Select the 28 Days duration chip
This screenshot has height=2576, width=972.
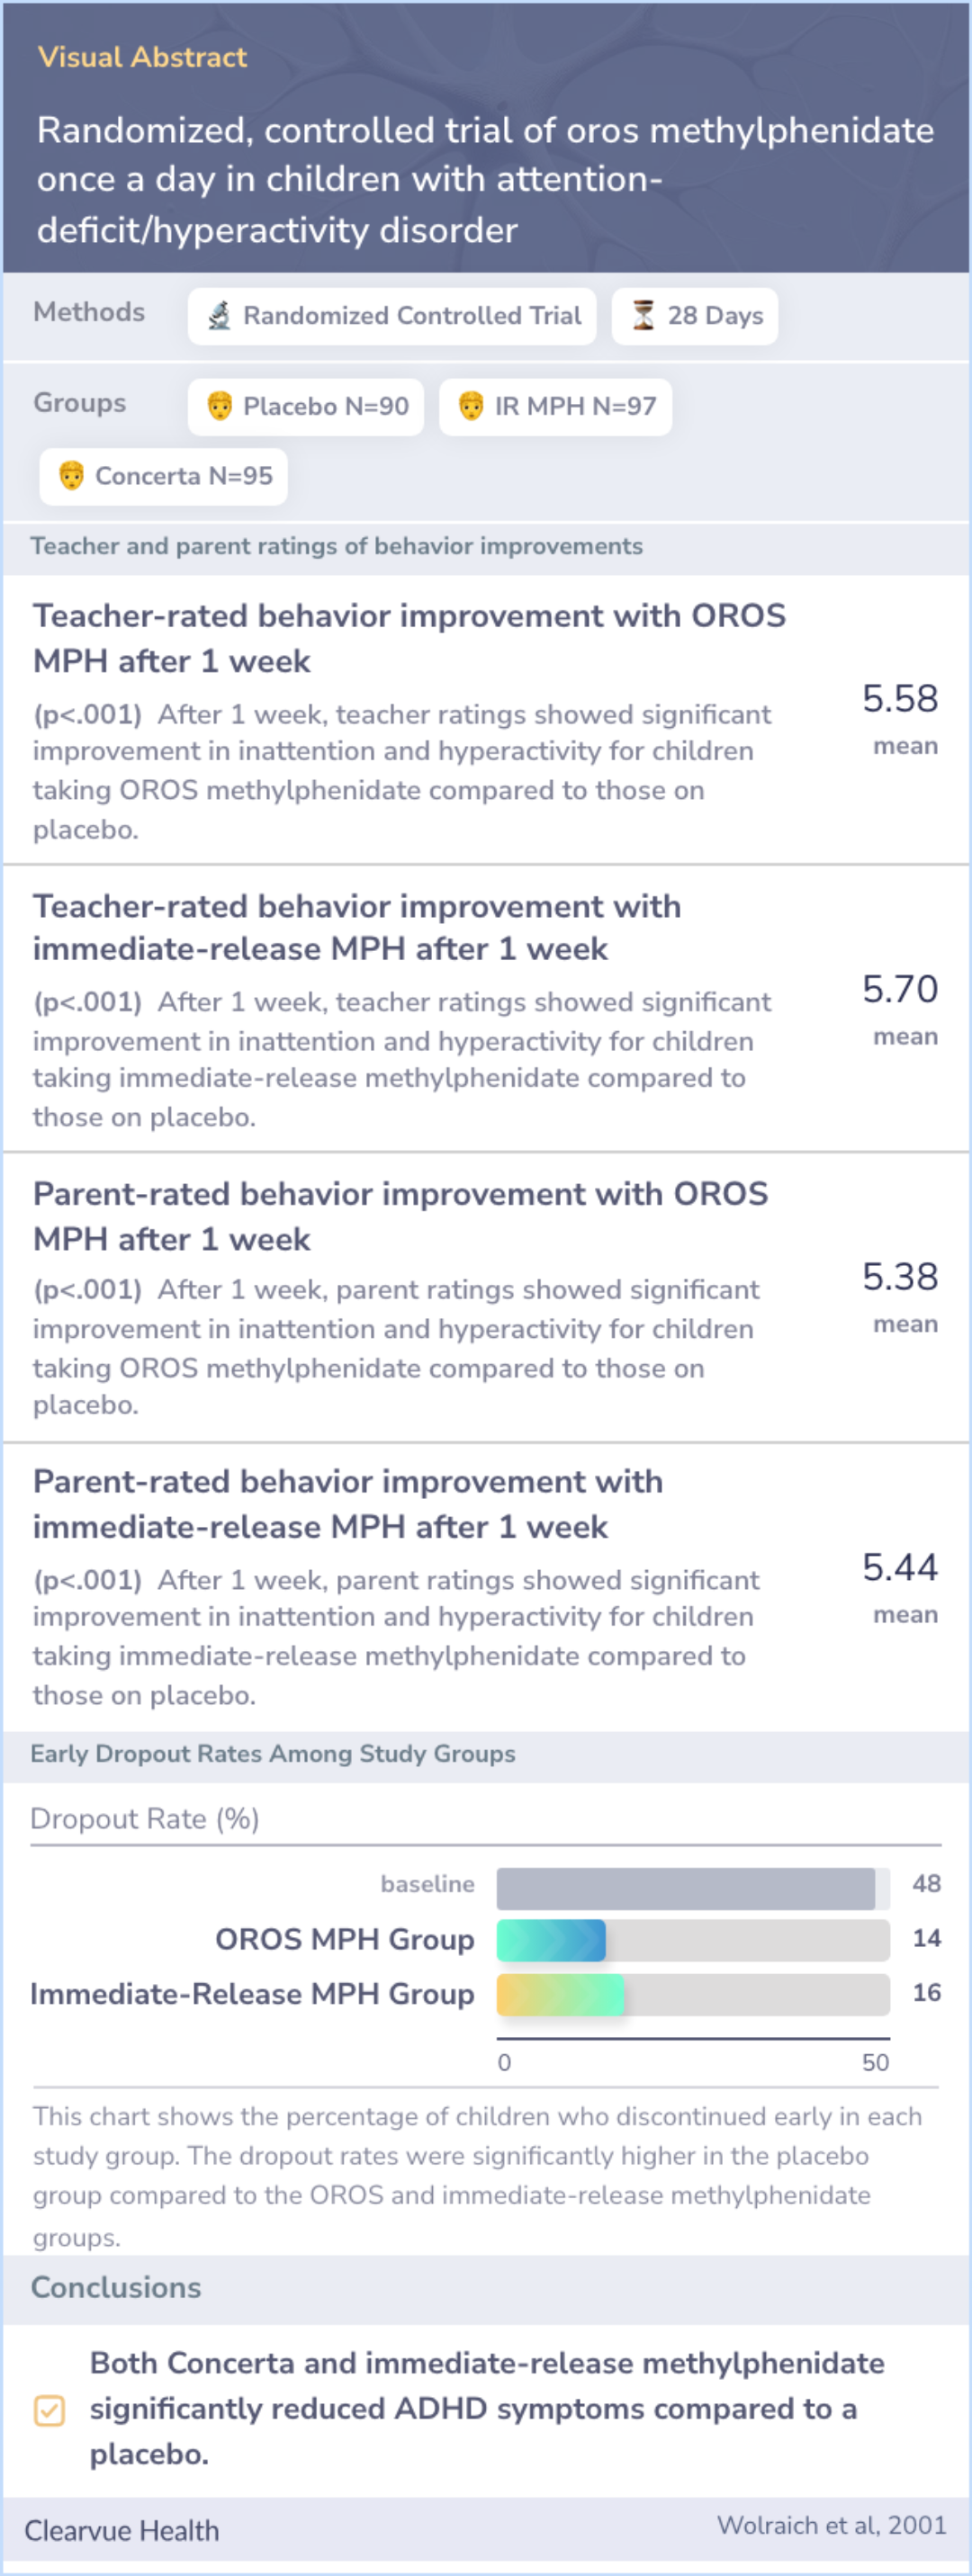[x=695, y=316]
